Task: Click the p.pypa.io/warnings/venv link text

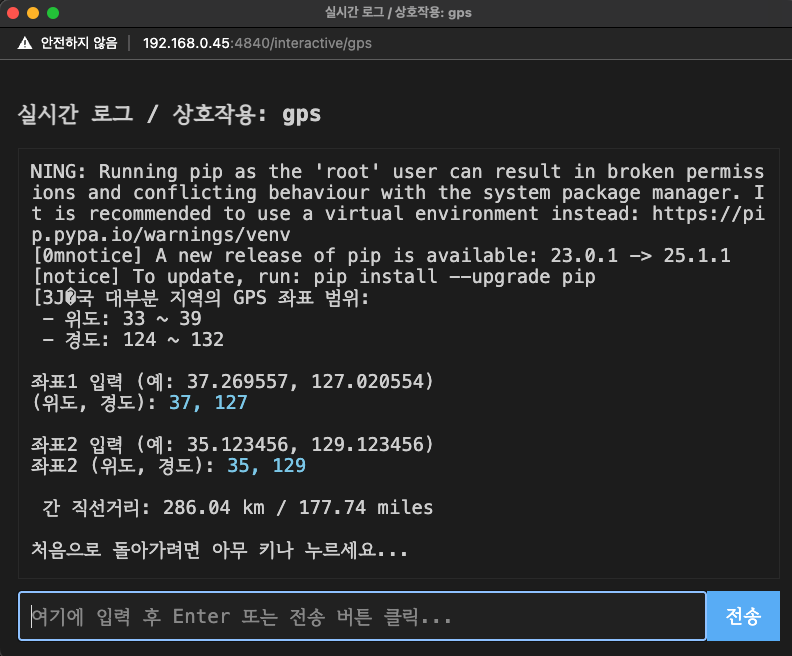Action: [x=160, y=235]
